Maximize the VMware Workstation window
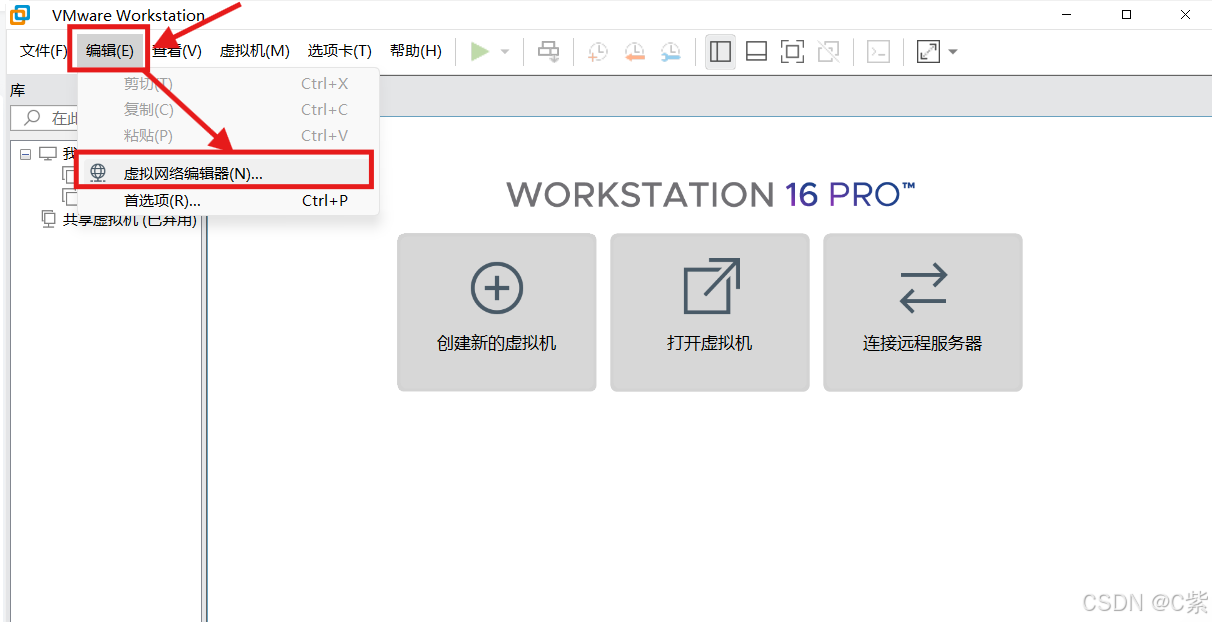The width and height of the screenshot is (1212, 622). tap(1127, 15)
